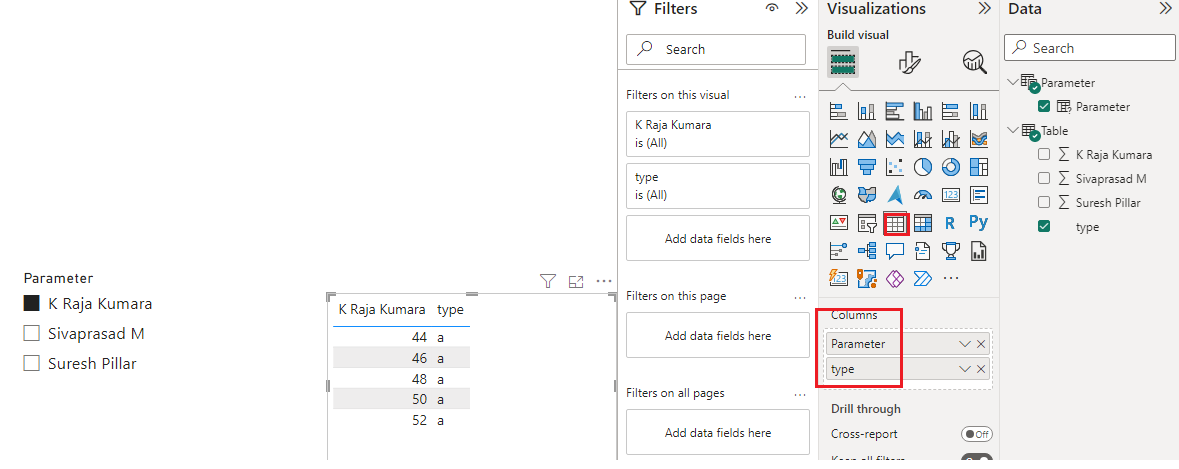This screenshot has width=1179, height=469.
Task: Check the Sivaprasad M field in Data pane
Action: pyautogui.click(x=1044, y=178)
